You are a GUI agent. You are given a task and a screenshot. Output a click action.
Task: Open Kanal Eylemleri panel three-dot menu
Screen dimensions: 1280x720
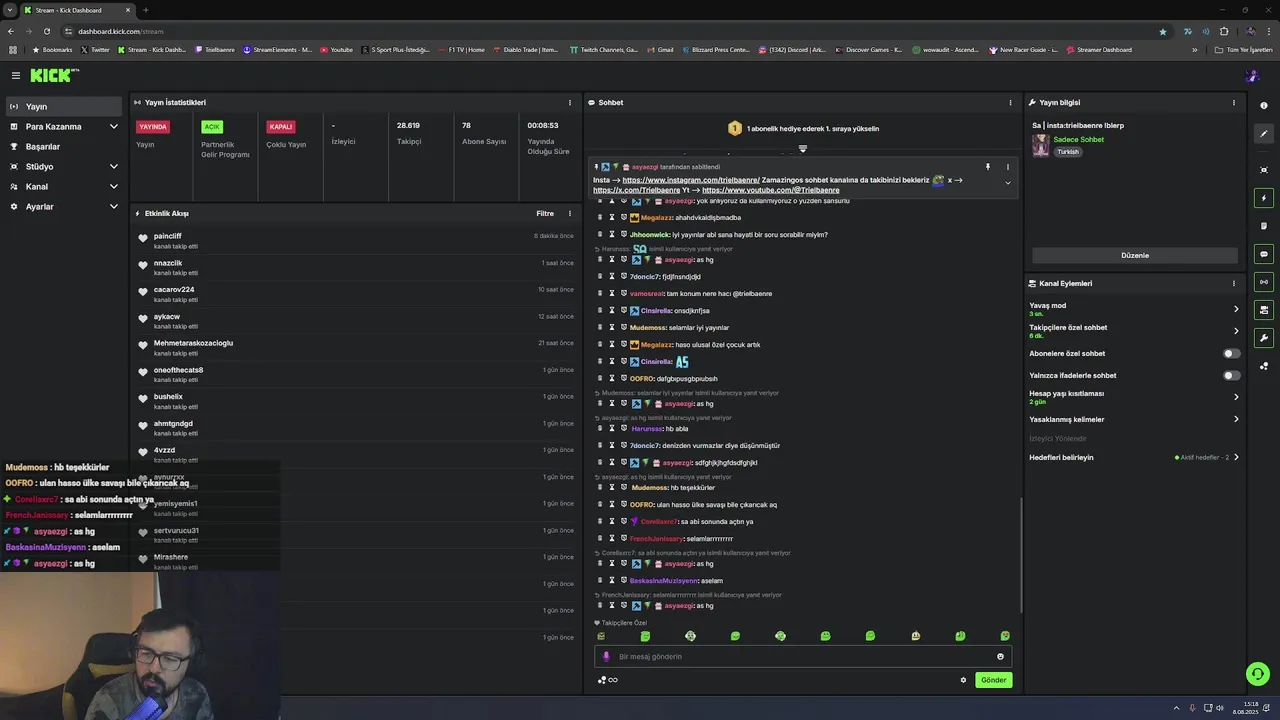pos(1234,283)
